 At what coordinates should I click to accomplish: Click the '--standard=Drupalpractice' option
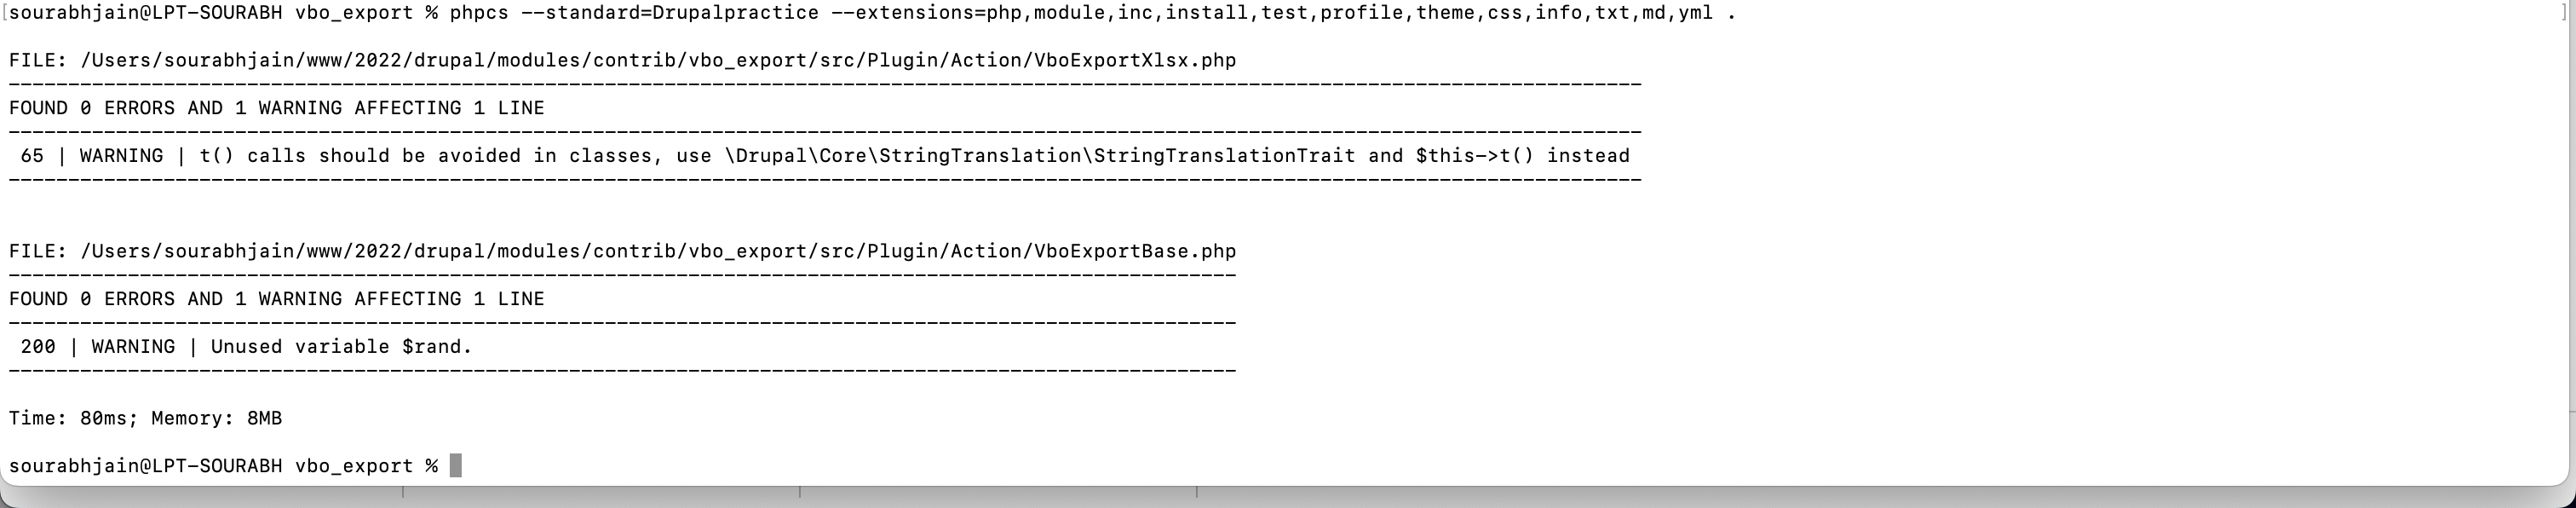(x=670, y=13)
